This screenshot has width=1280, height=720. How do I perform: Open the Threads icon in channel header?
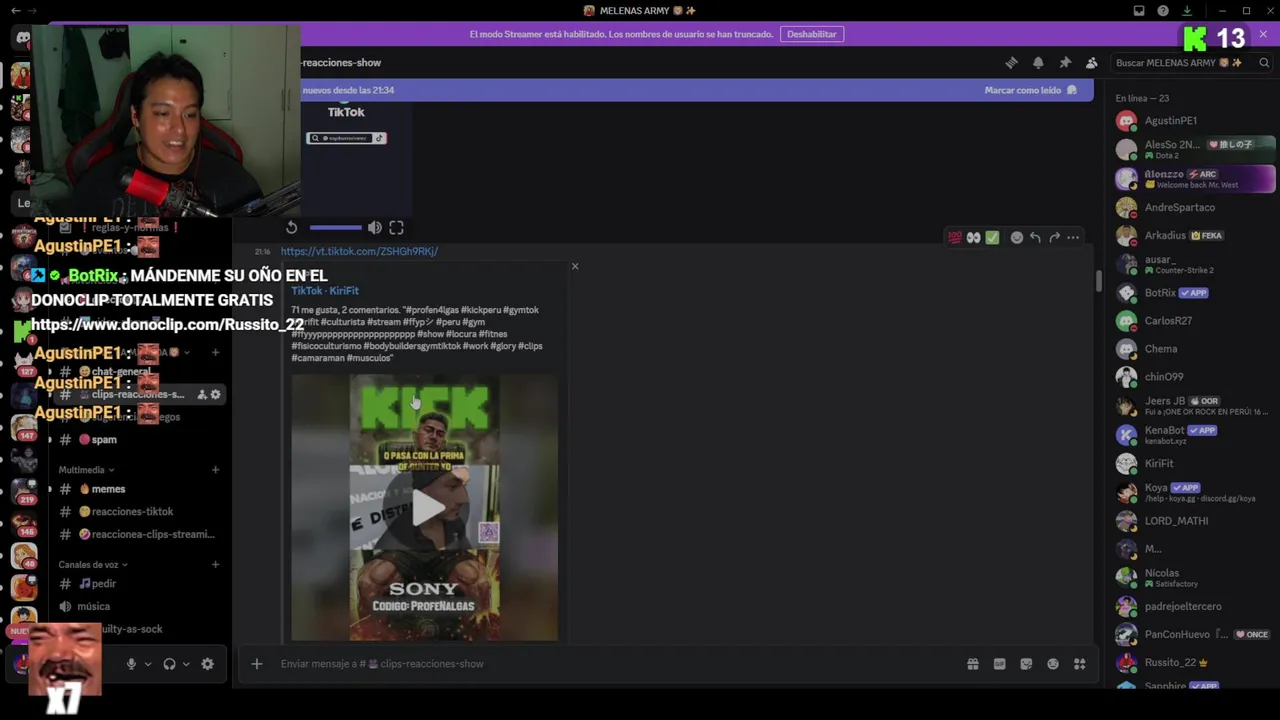(1011, 62)
